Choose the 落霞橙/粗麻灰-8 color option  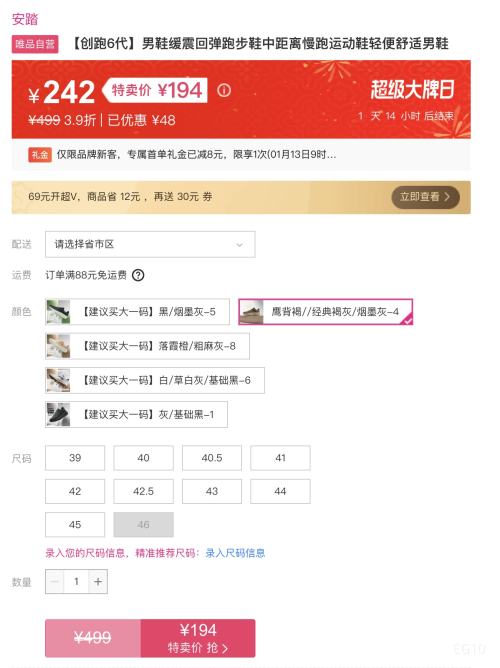coord(147,346)
